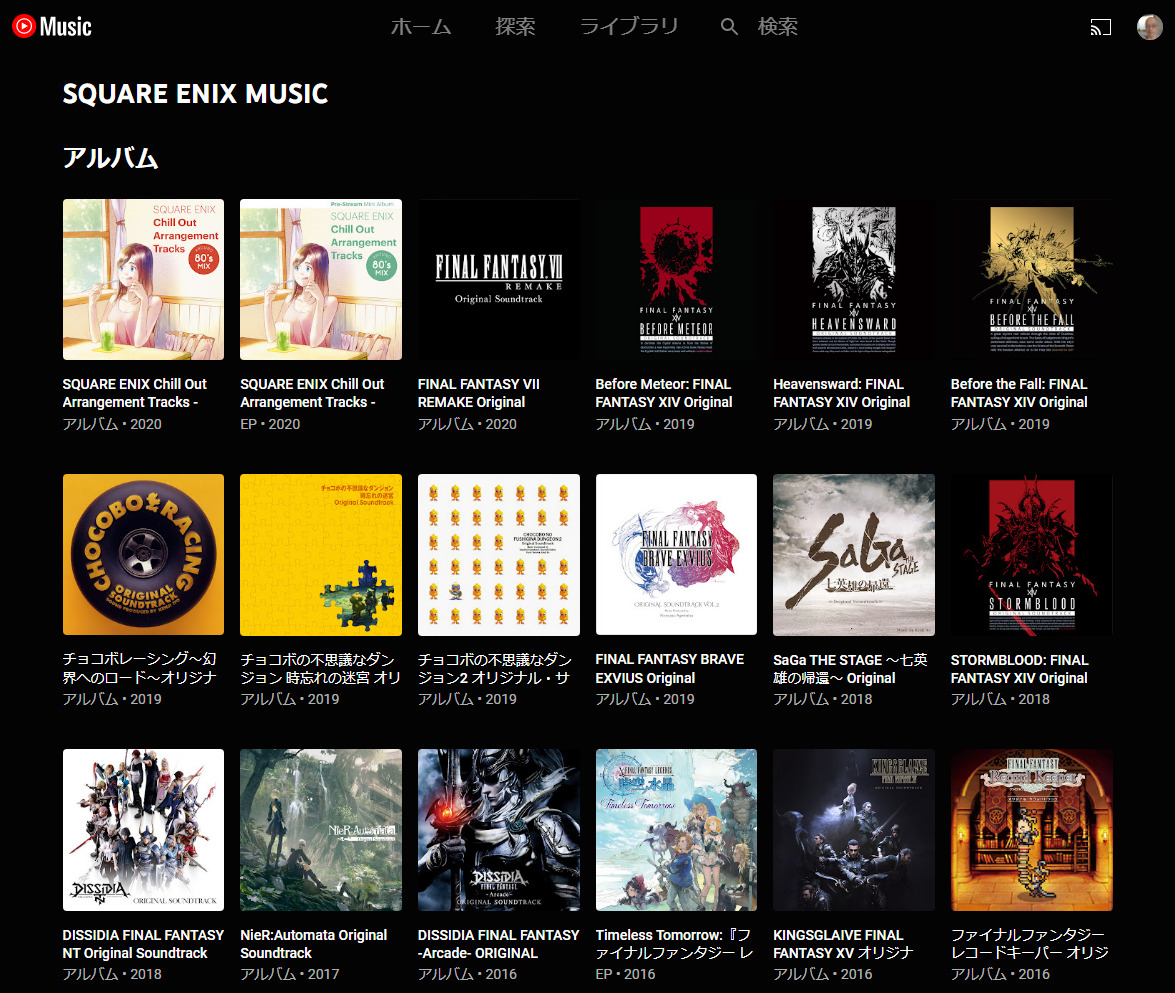Image resolution: width=1175 pixels, height=993 pixels.
Task: Open the NieR:Automata album cover
Action: [321, 830]
